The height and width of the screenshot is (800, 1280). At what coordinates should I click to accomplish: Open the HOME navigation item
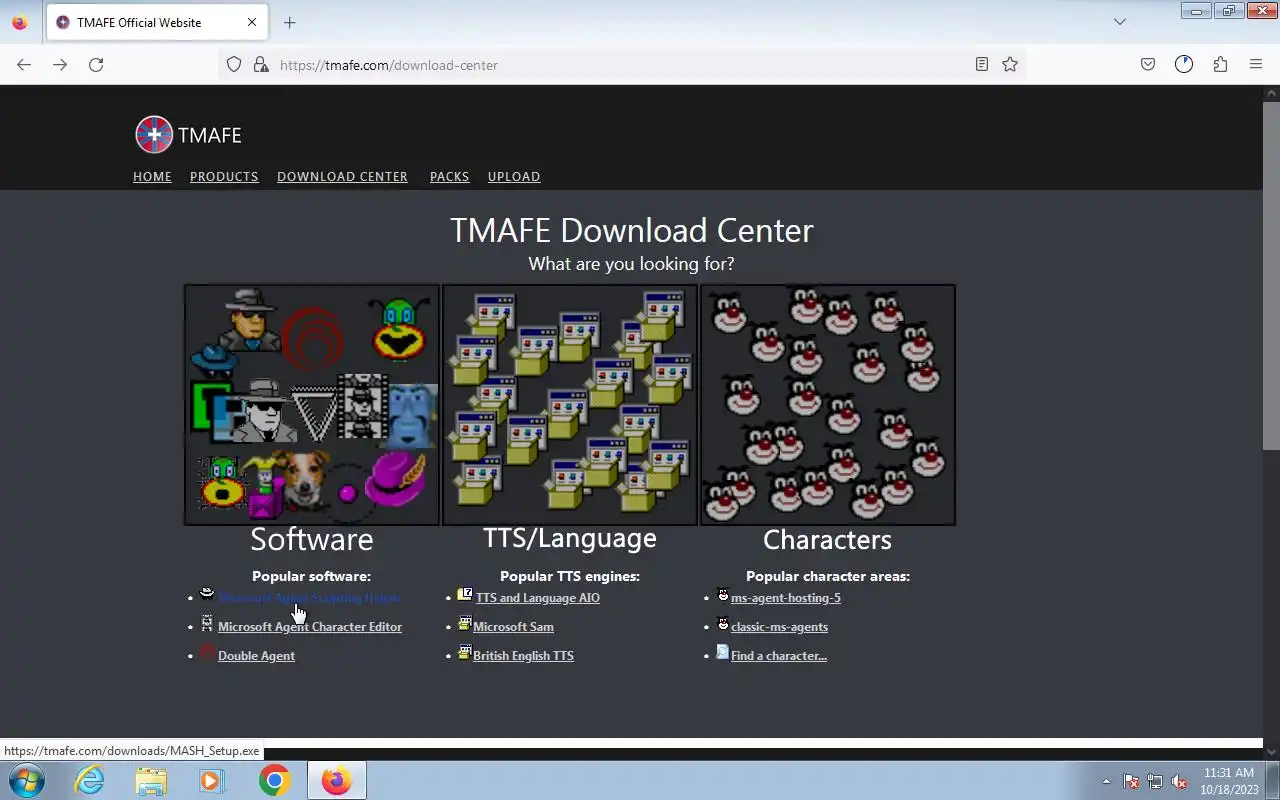152,177
